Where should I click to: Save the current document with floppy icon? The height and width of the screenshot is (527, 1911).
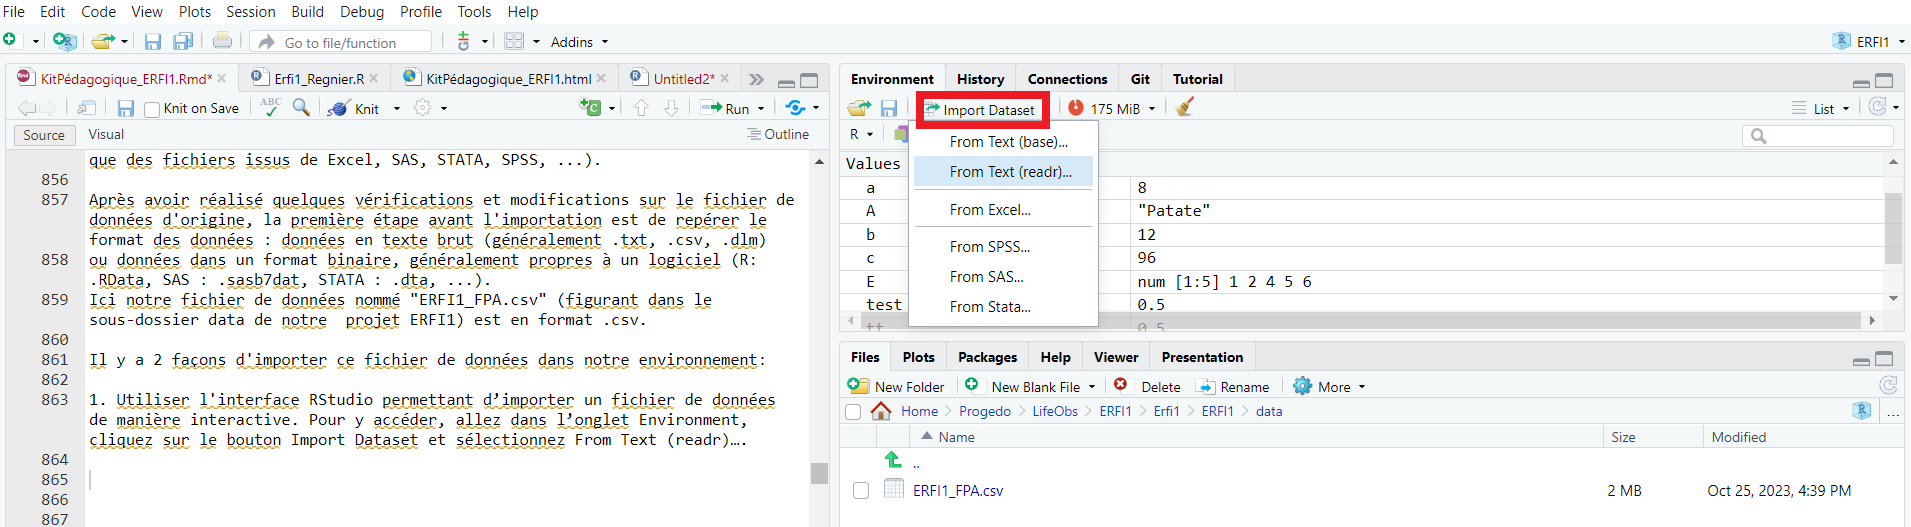[126, 108]
